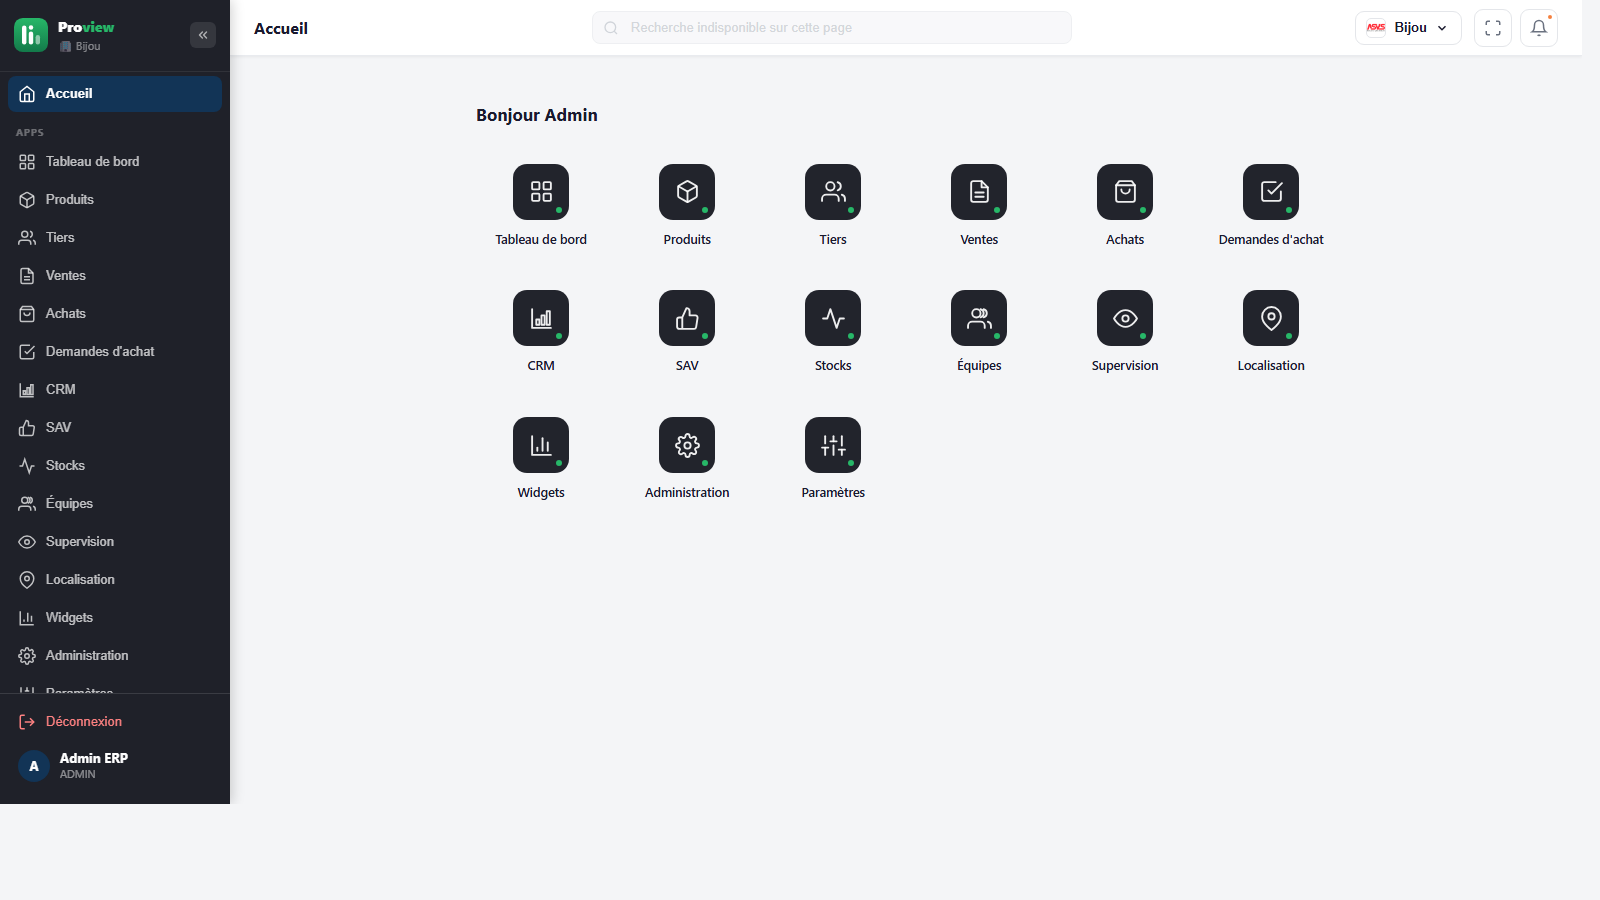
Task: Launch the SAV thumbs-up tile
Action: 687,318
